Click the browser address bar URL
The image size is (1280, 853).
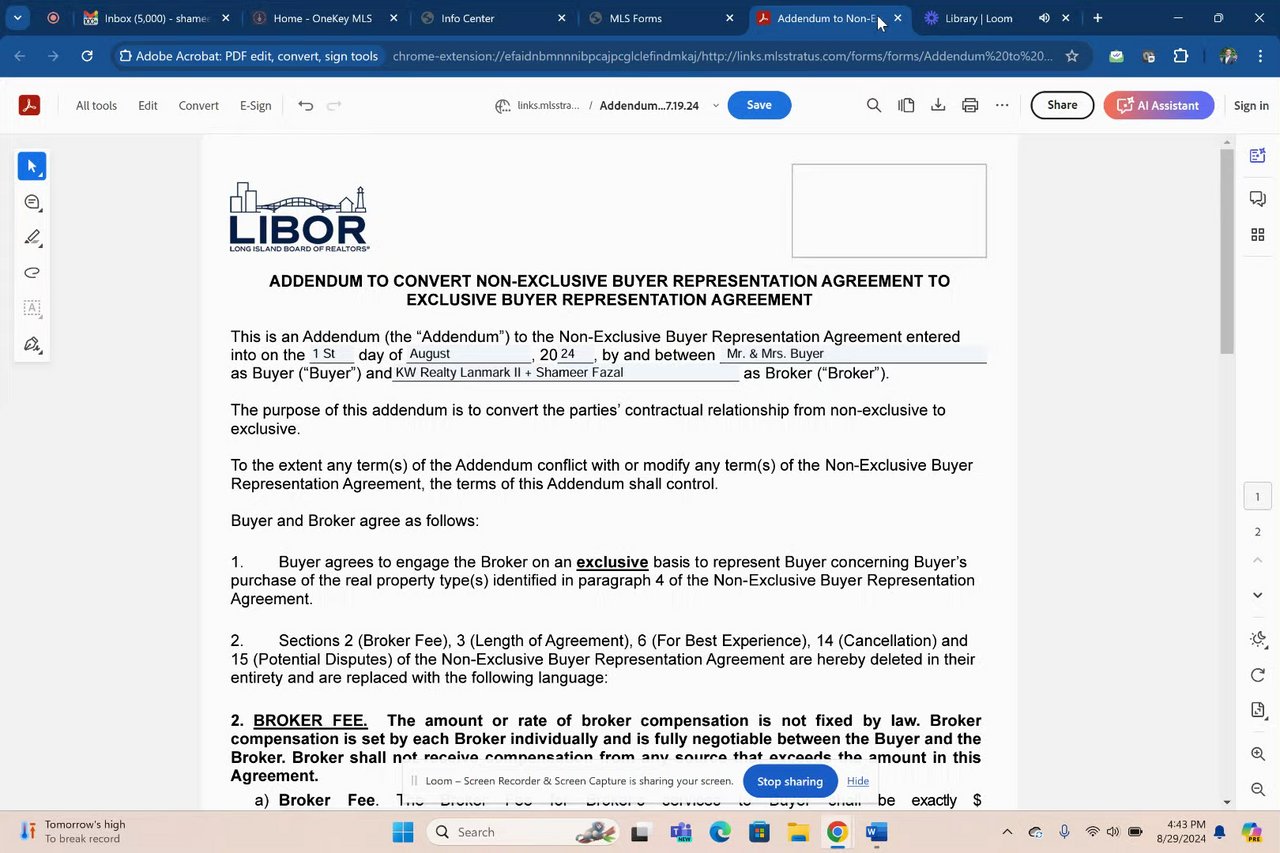click(722, 56)
